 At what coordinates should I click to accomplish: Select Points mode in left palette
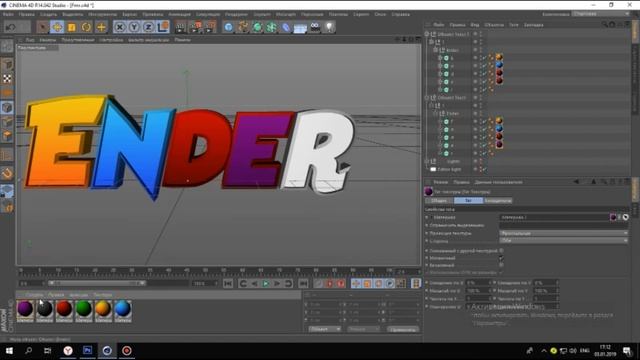pyautogui.click(x=7, y=108)
